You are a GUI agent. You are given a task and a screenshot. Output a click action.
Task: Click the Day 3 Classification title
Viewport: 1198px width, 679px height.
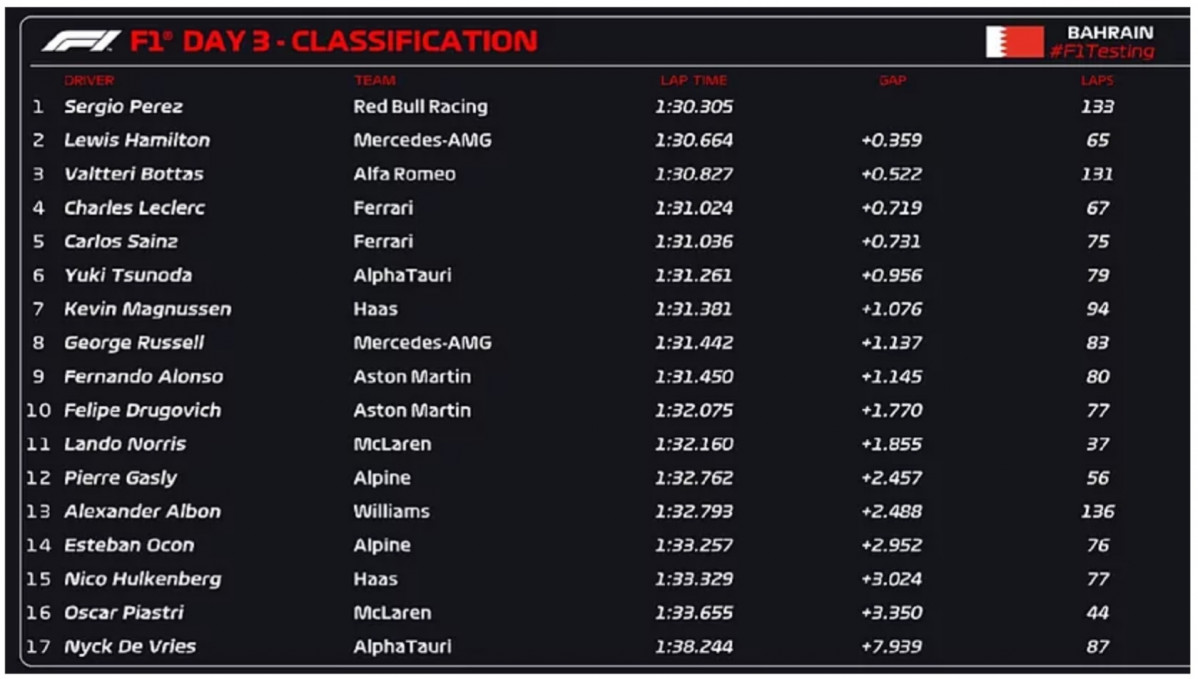334,41
